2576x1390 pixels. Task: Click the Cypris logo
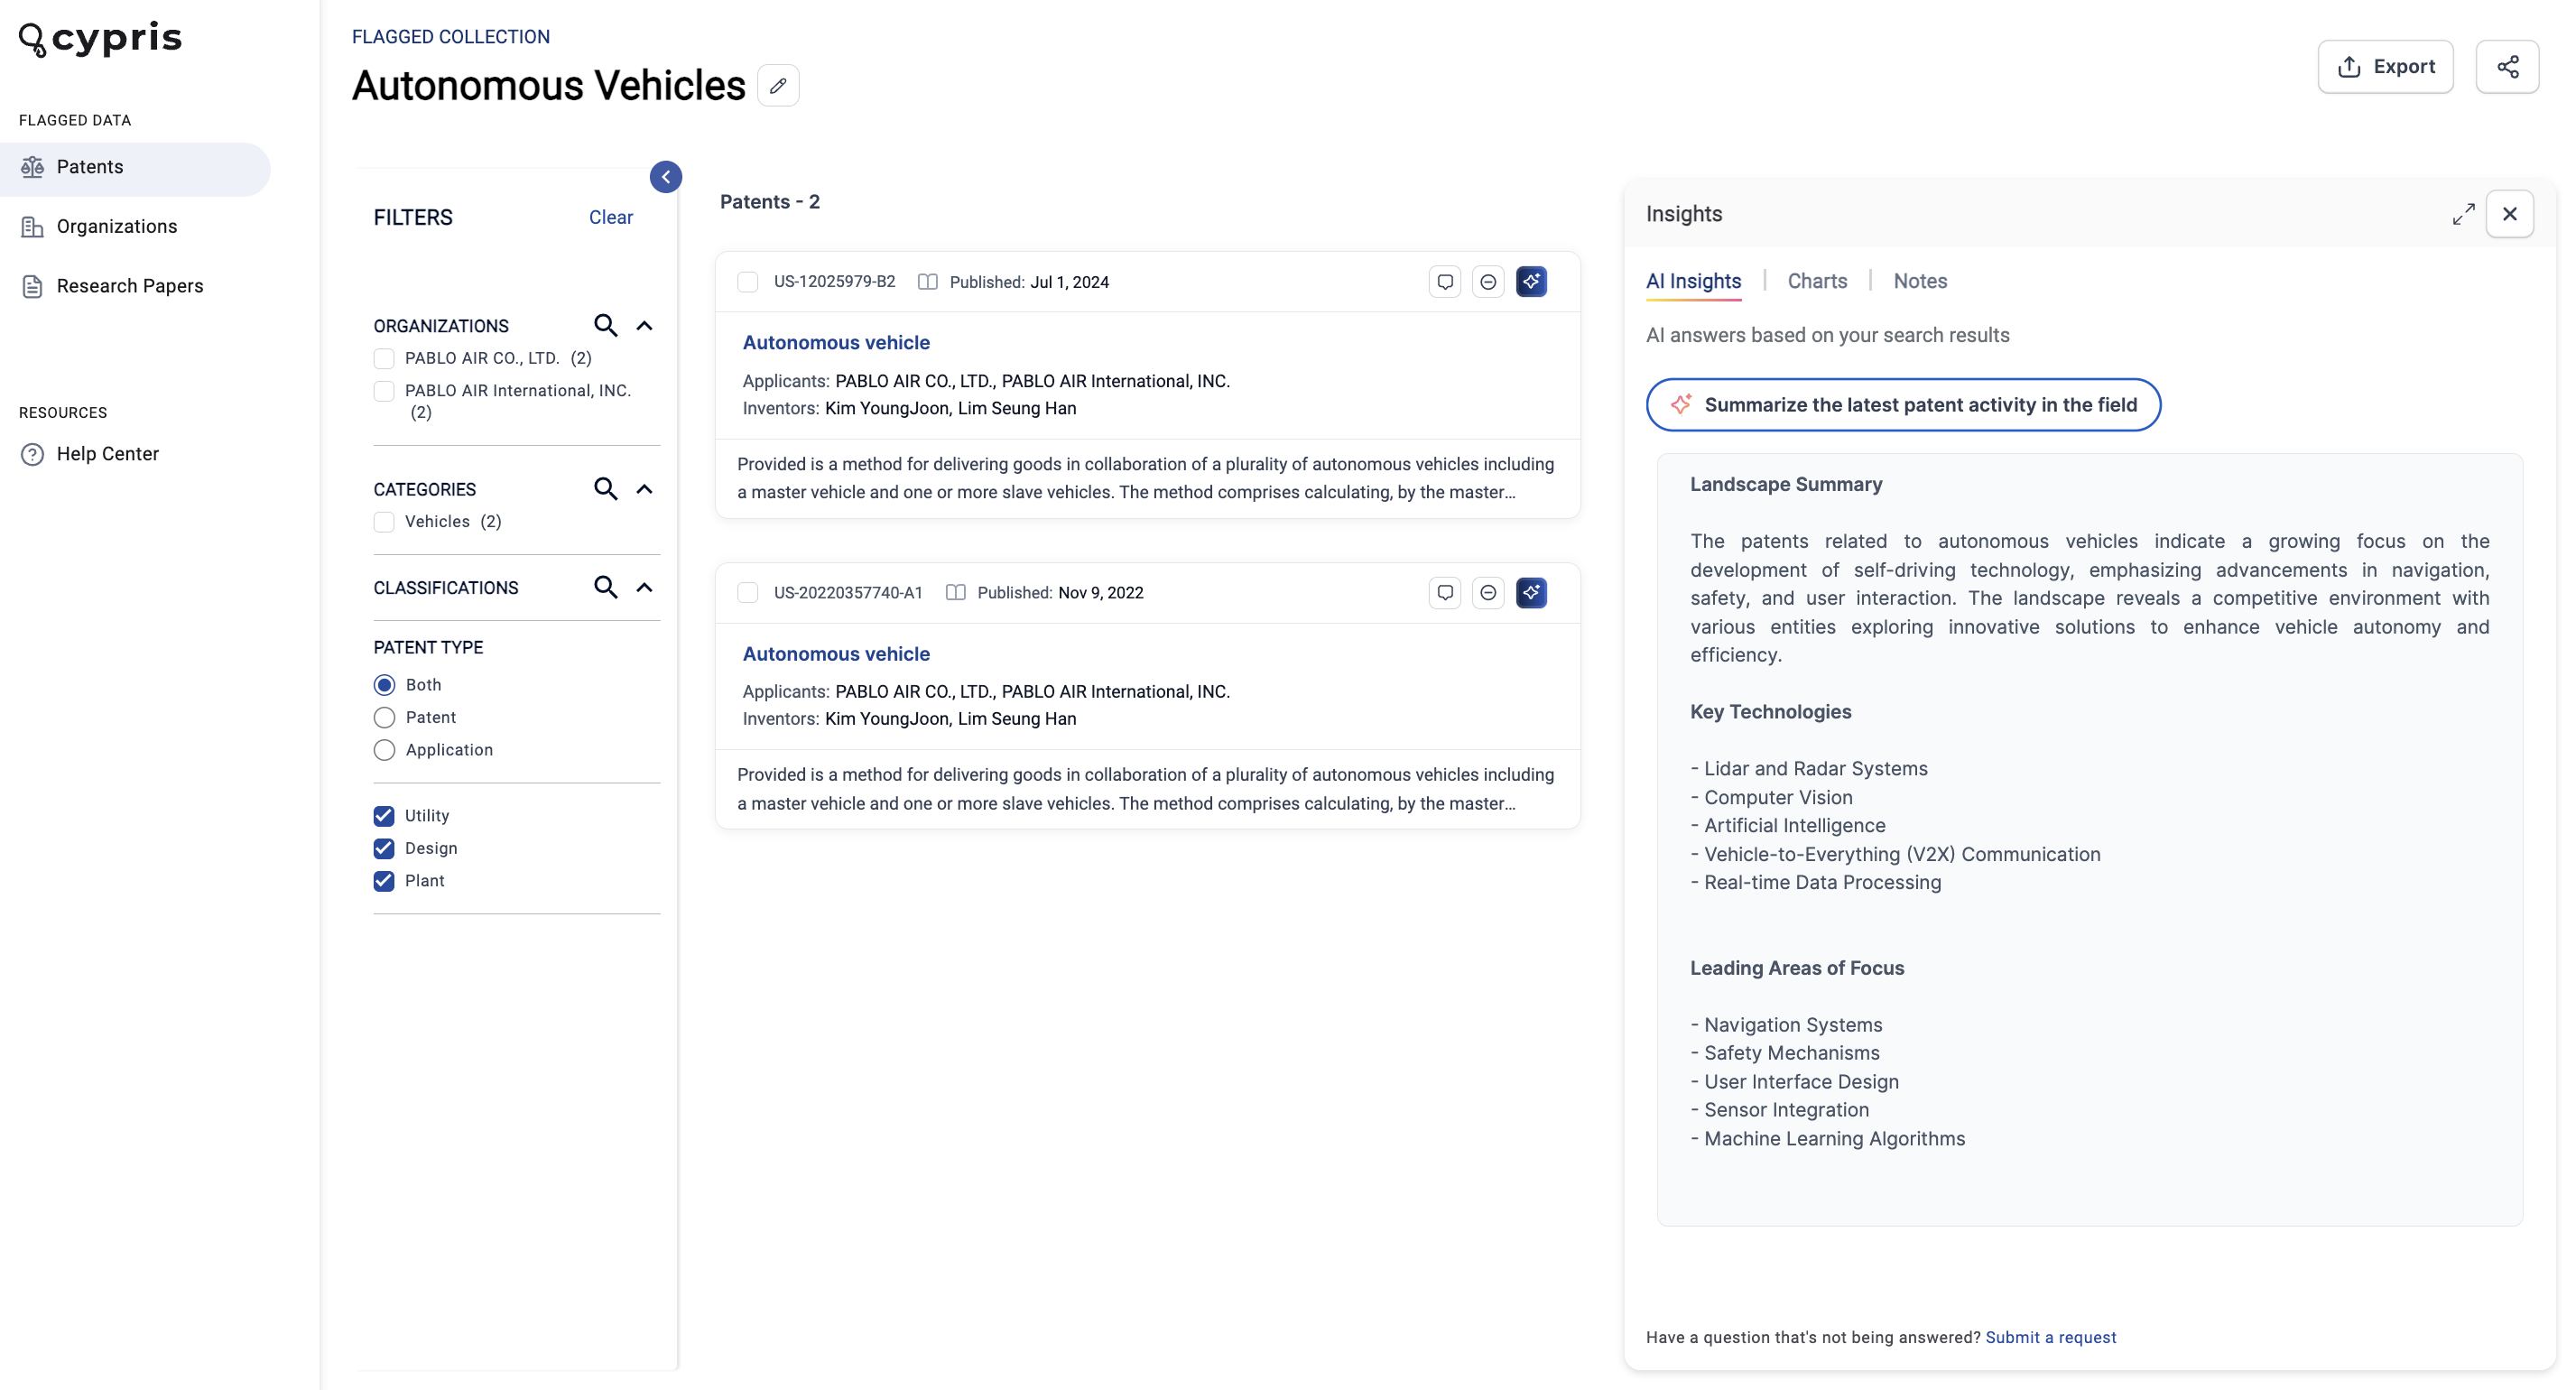pyautogui.click(x=100, y=38)
